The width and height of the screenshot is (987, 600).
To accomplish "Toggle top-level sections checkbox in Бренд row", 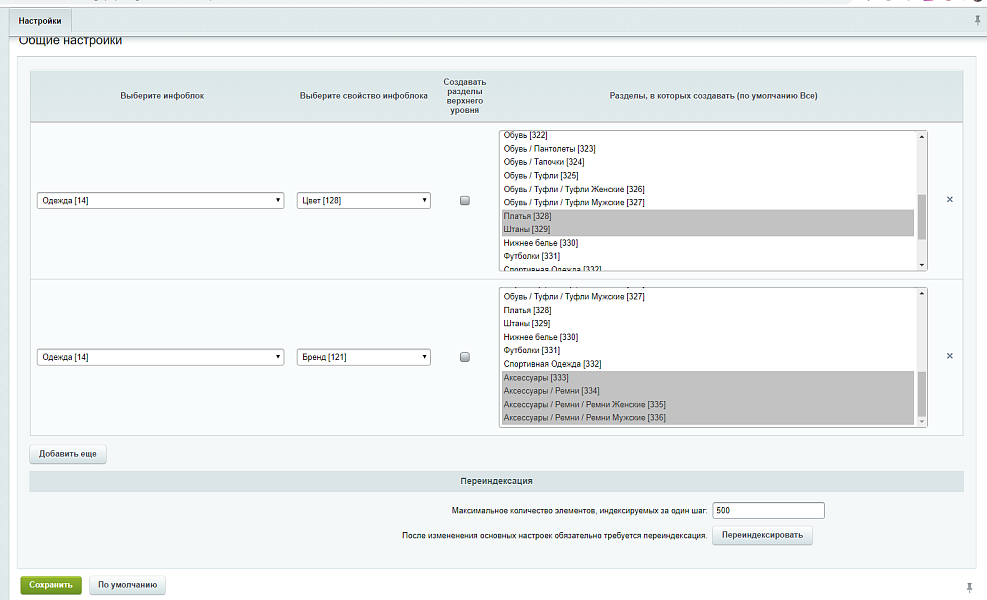I will (464, 357).
